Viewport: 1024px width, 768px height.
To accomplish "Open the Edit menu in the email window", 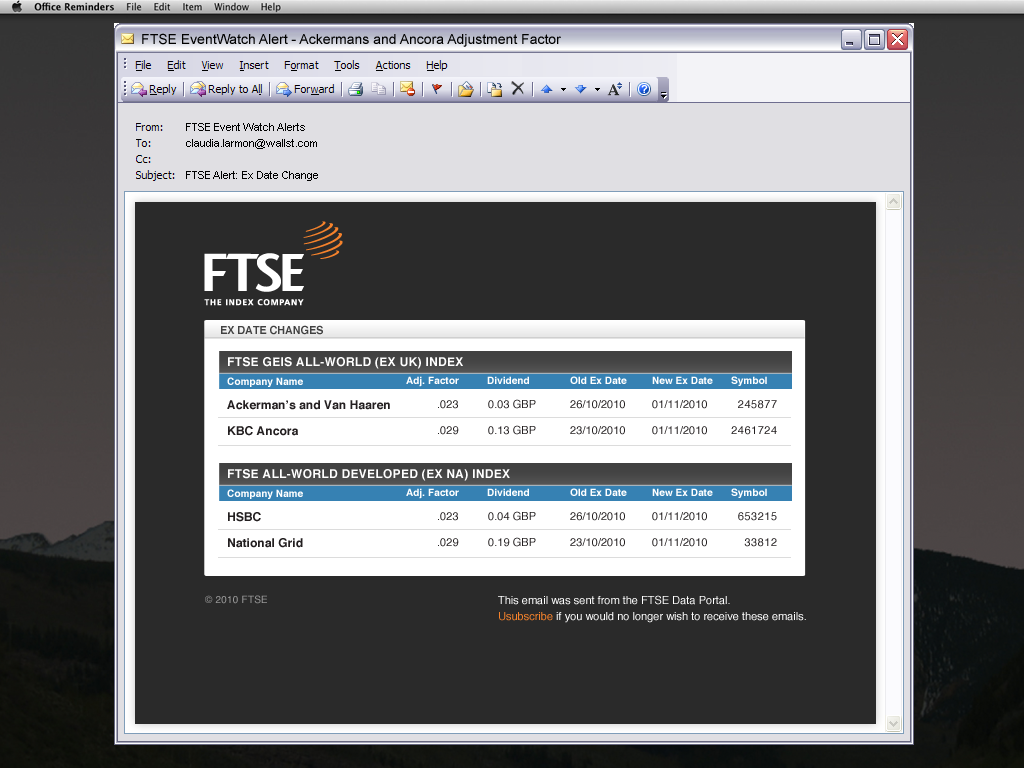I will [x=176, y=65].
